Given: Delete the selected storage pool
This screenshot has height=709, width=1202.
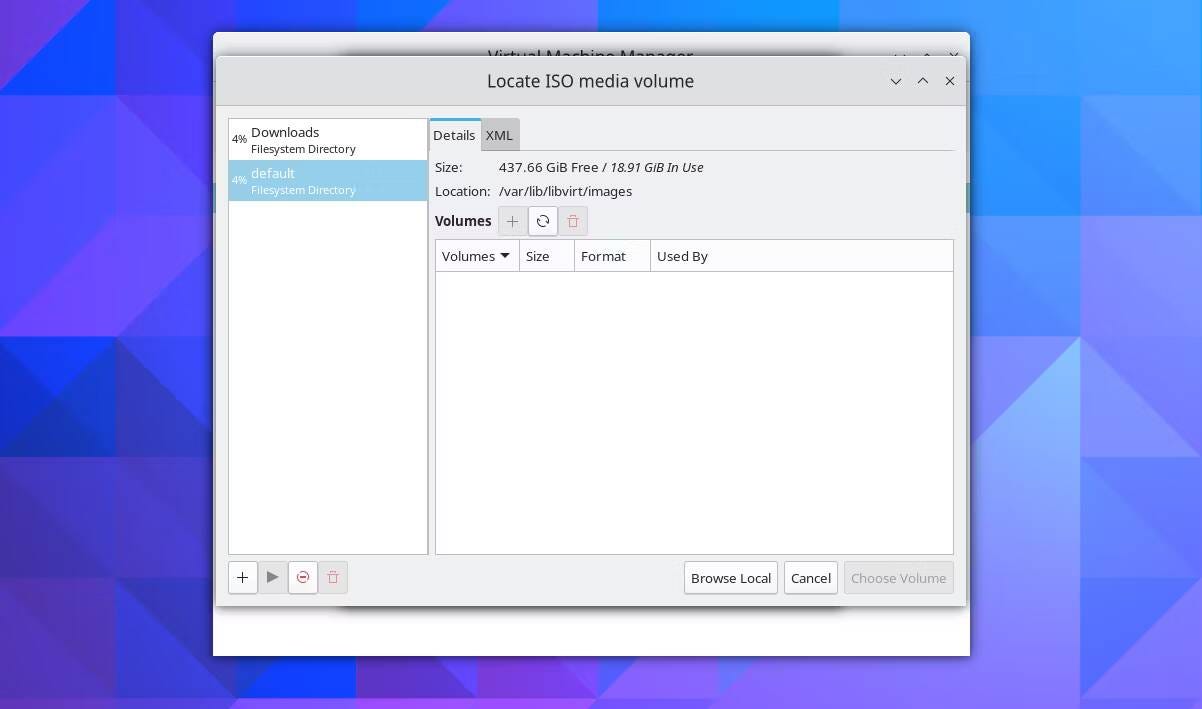Looking at the screenshot, I should pos(332,577).
